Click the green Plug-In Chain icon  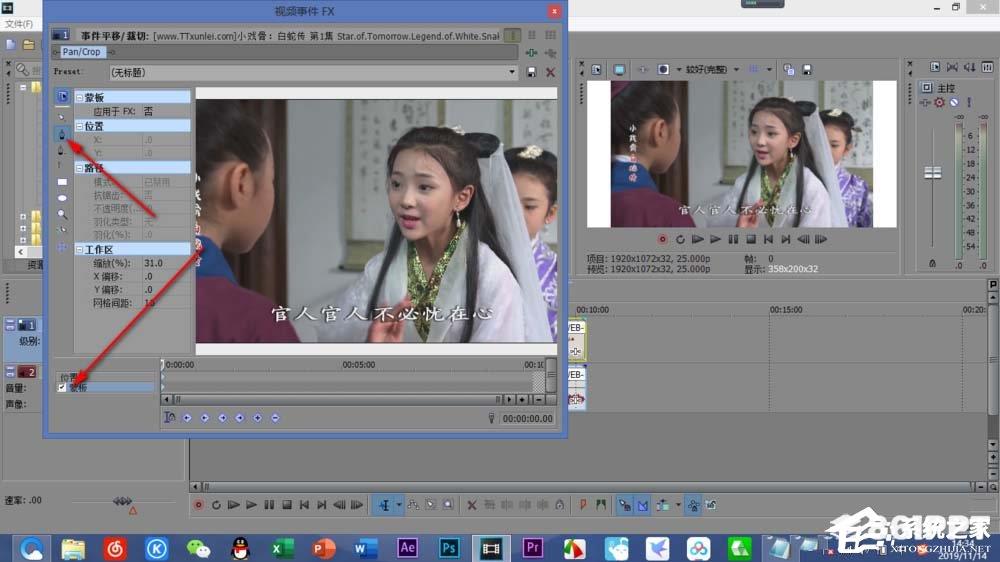(x=531, y=53)
